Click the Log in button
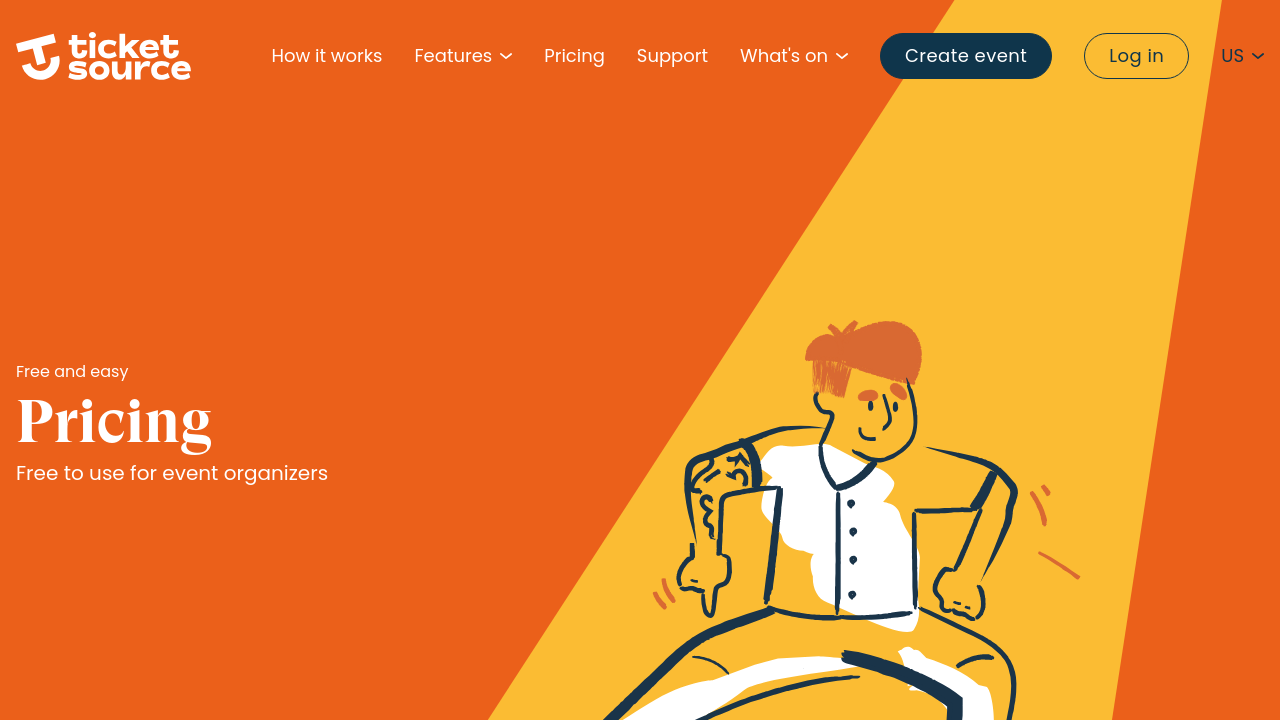The height and width of the screenshot is (720, 1280). point(1136,56)
